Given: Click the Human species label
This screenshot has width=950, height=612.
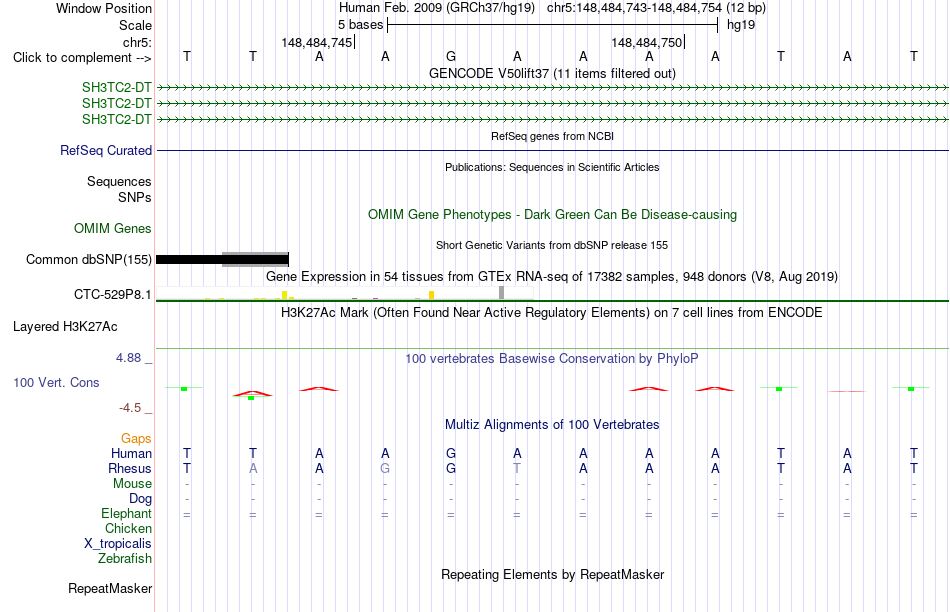Looking at the screenshot, I should click(131, 453).
